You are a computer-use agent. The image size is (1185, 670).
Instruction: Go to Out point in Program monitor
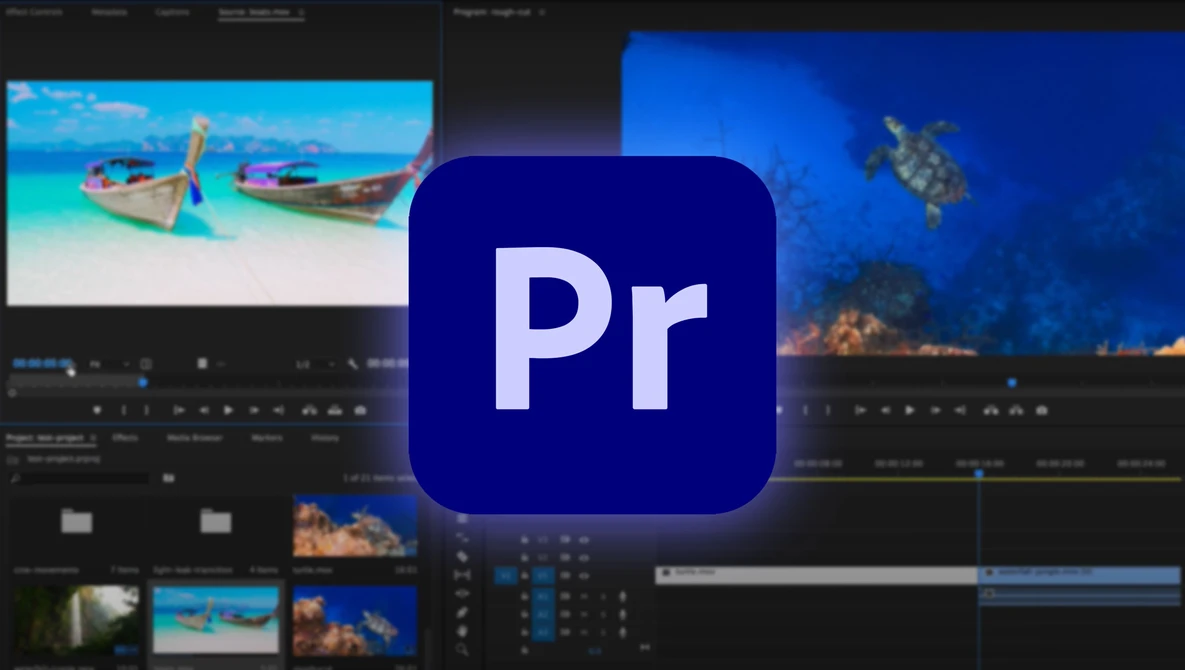(960, 410)
